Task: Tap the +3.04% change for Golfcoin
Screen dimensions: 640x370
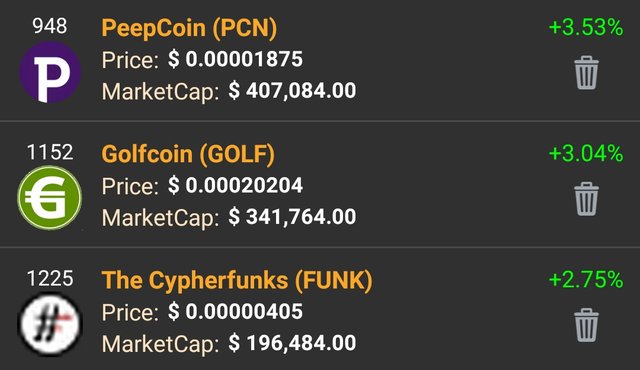Action: (586, 154)
